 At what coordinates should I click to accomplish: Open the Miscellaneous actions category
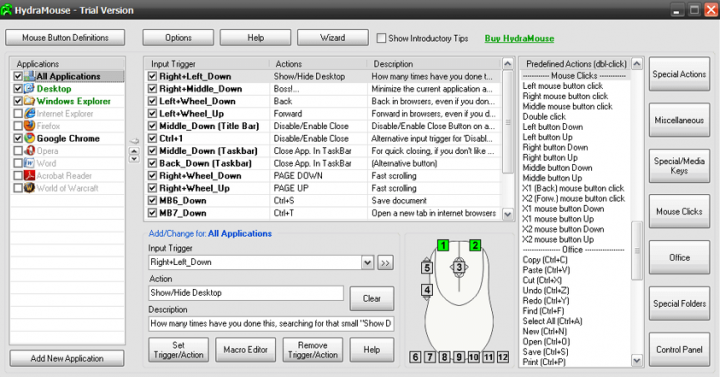coord(679,120)
